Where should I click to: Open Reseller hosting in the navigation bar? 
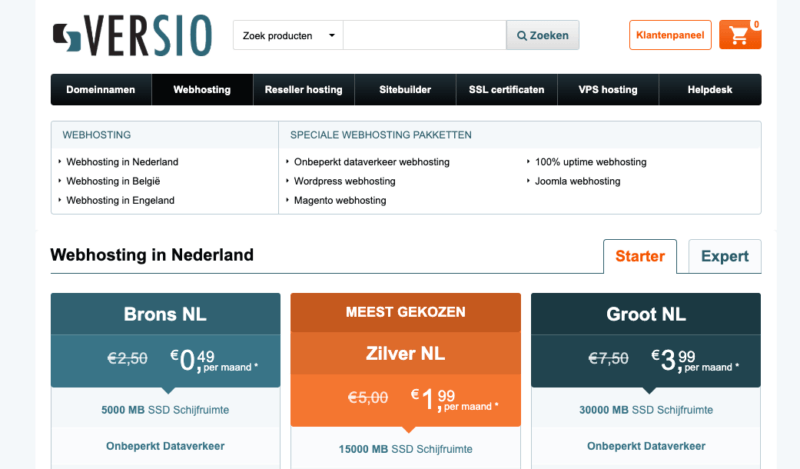coord(304,90)
